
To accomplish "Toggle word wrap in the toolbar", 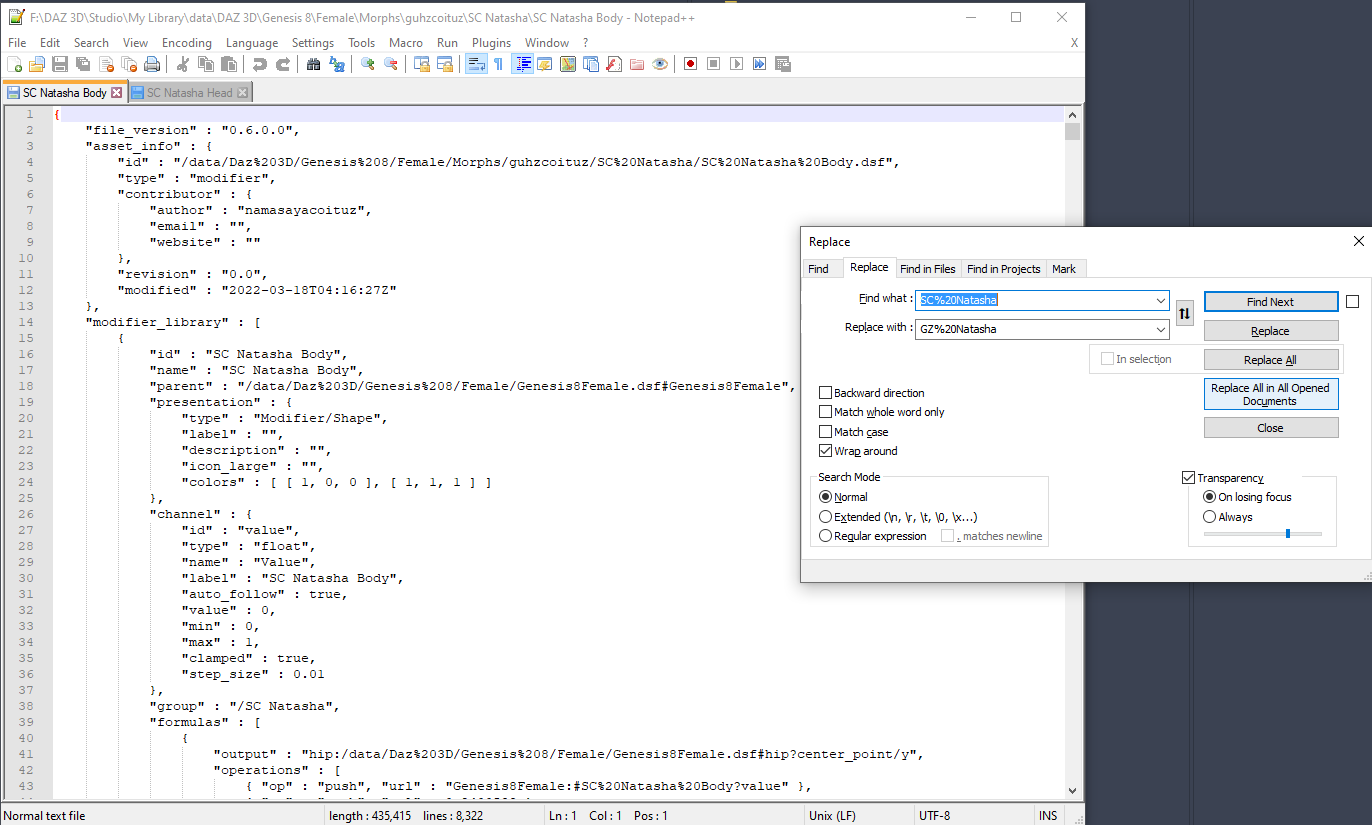I will [x=476, y=64].
